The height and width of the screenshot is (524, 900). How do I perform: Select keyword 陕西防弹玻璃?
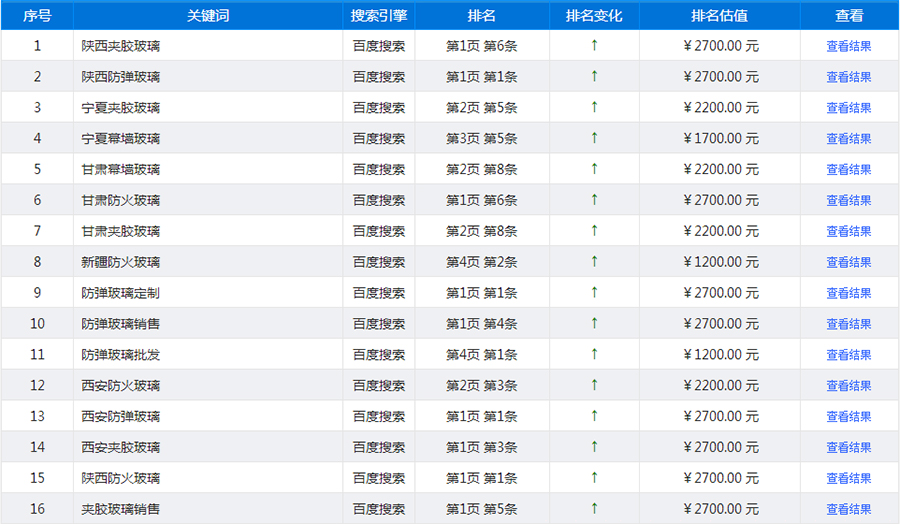pos(121,77)
